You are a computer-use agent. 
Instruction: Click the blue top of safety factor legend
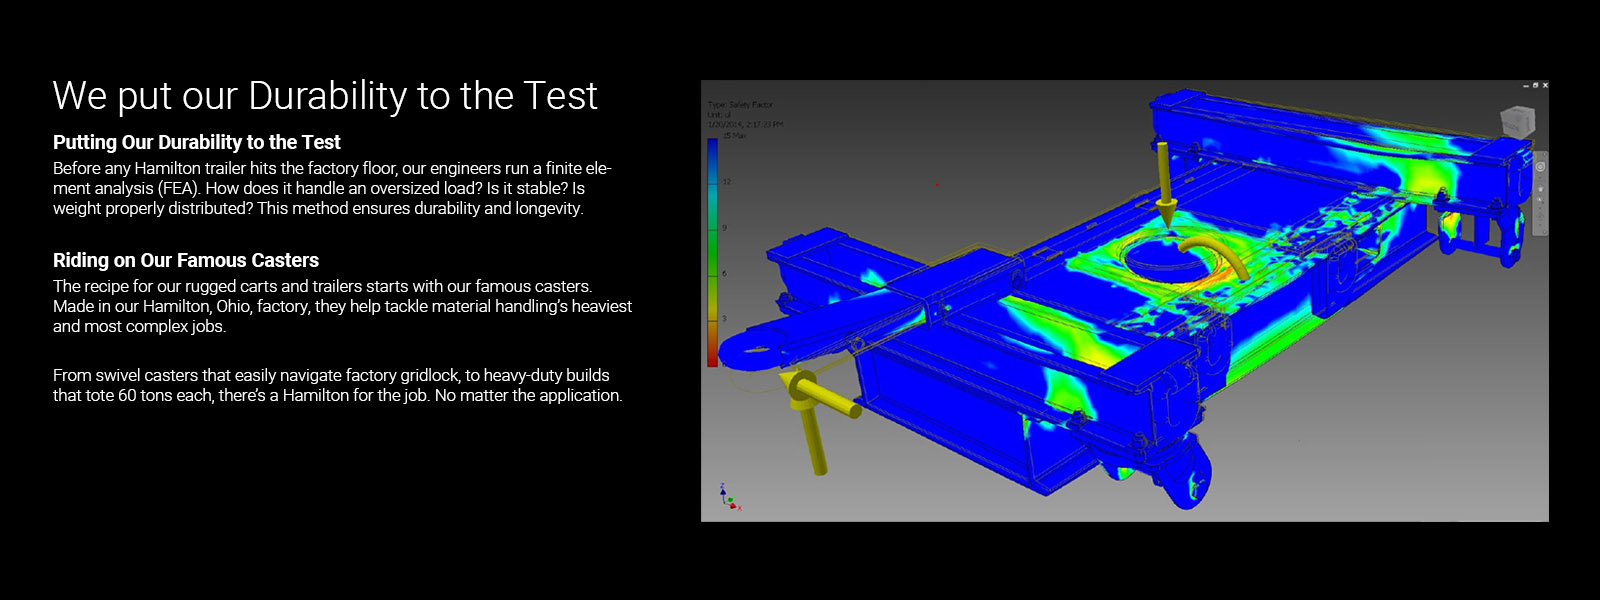click(x=713, y=150)
